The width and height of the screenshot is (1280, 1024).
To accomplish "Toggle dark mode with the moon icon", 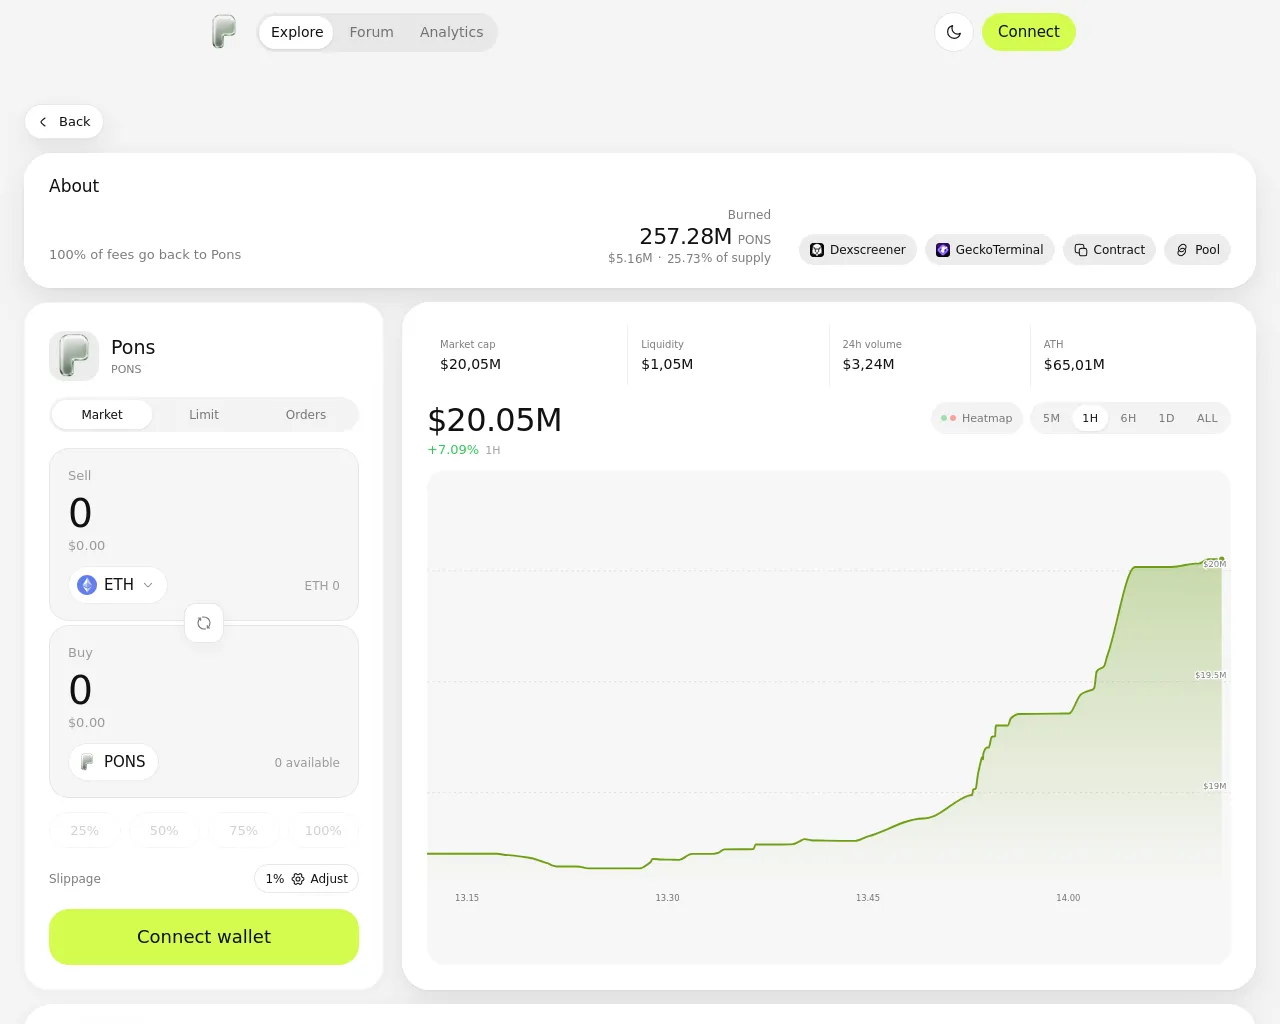I will click(x=954, y=32).
